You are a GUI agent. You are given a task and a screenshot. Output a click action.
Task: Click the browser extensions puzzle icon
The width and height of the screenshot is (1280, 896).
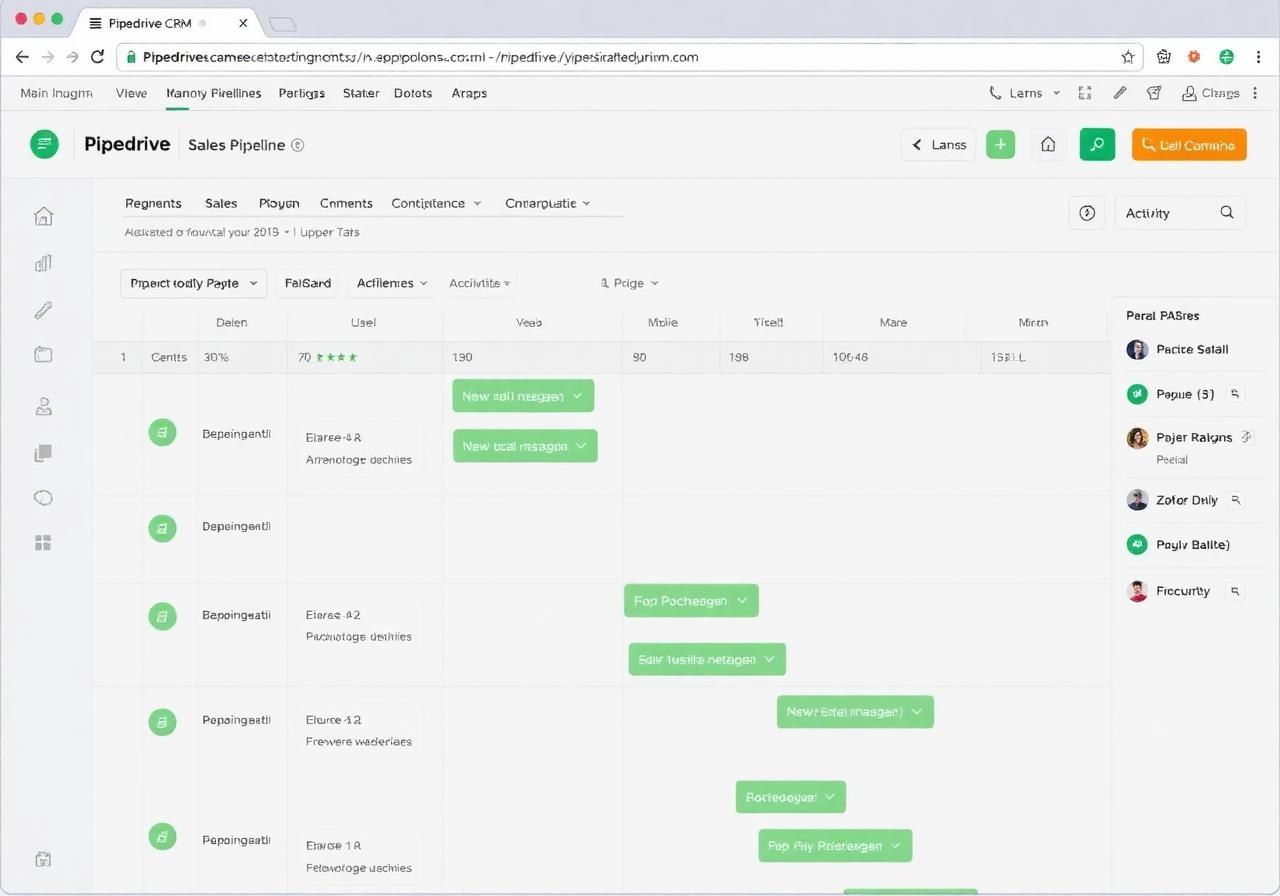coord(1163,57)
